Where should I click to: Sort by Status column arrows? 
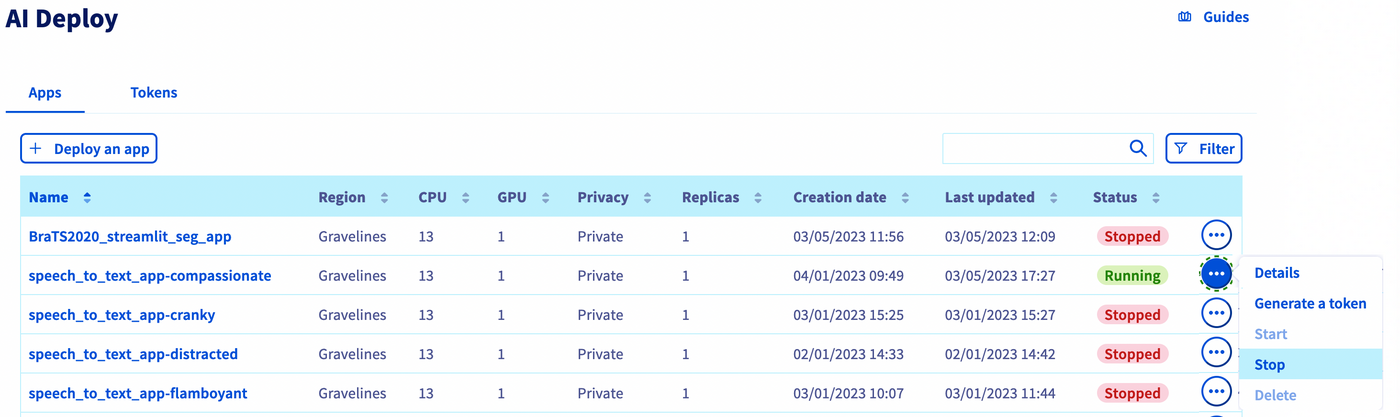click(1156, 198)
